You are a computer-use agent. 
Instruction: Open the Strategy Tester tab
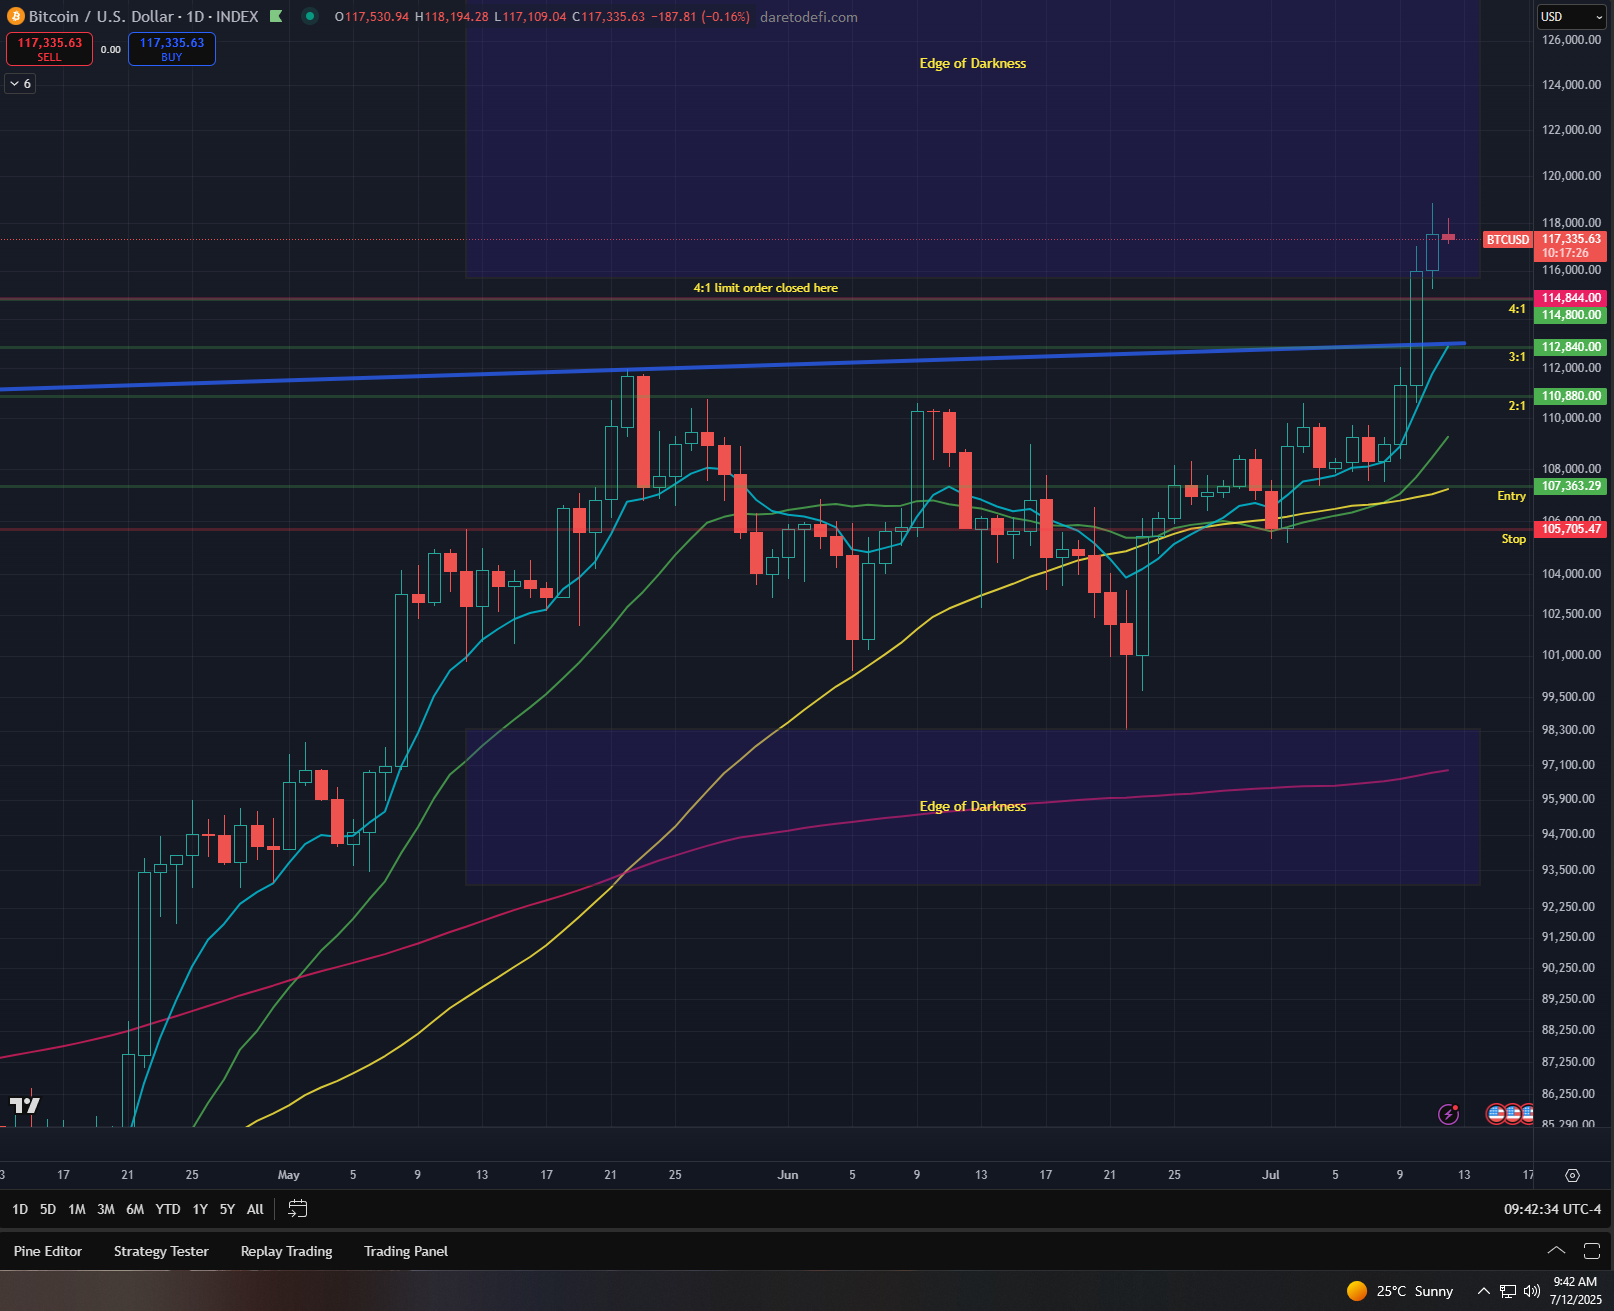click(x=161, y=1251)
